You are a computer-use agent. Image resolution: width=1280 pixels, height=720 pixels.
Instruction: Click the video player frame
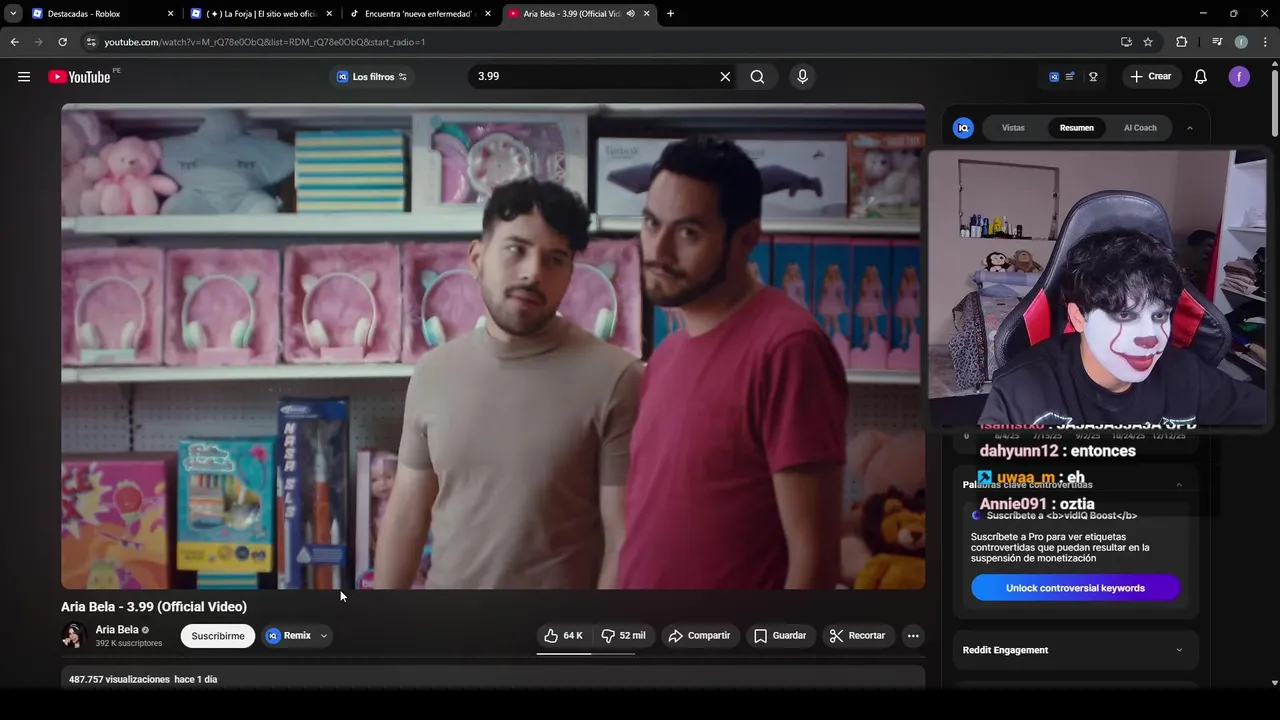point(493,347)
